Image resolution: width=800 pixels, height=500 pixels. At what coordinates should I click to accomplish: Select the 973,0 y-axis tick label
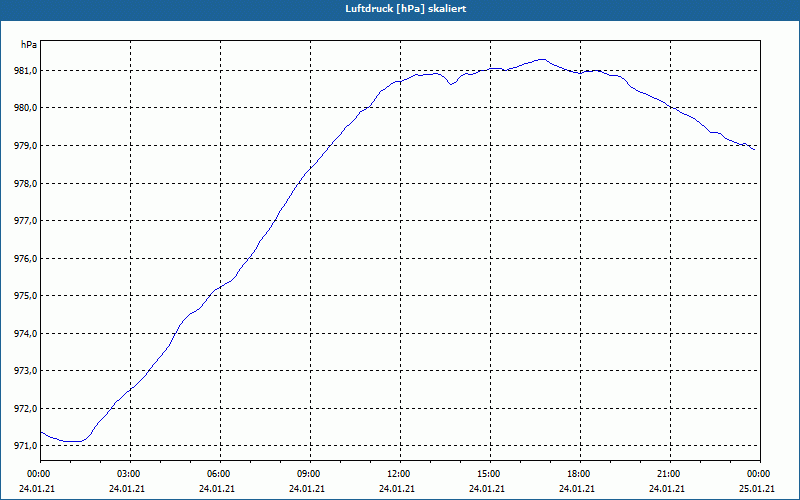pyautogui.click(x=26, y=370)
